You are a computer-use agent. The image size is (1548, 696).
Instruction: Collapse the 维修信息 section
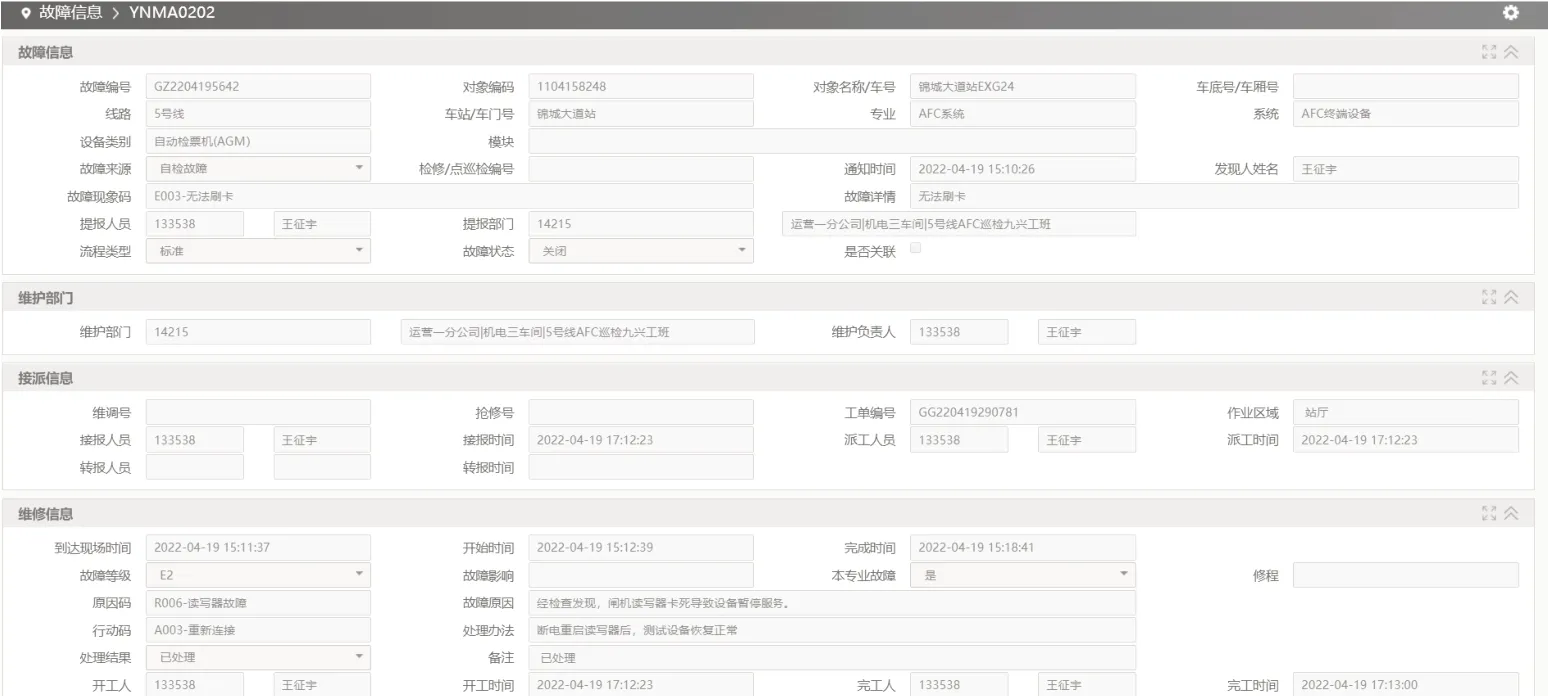click(x=1511, y=513)
